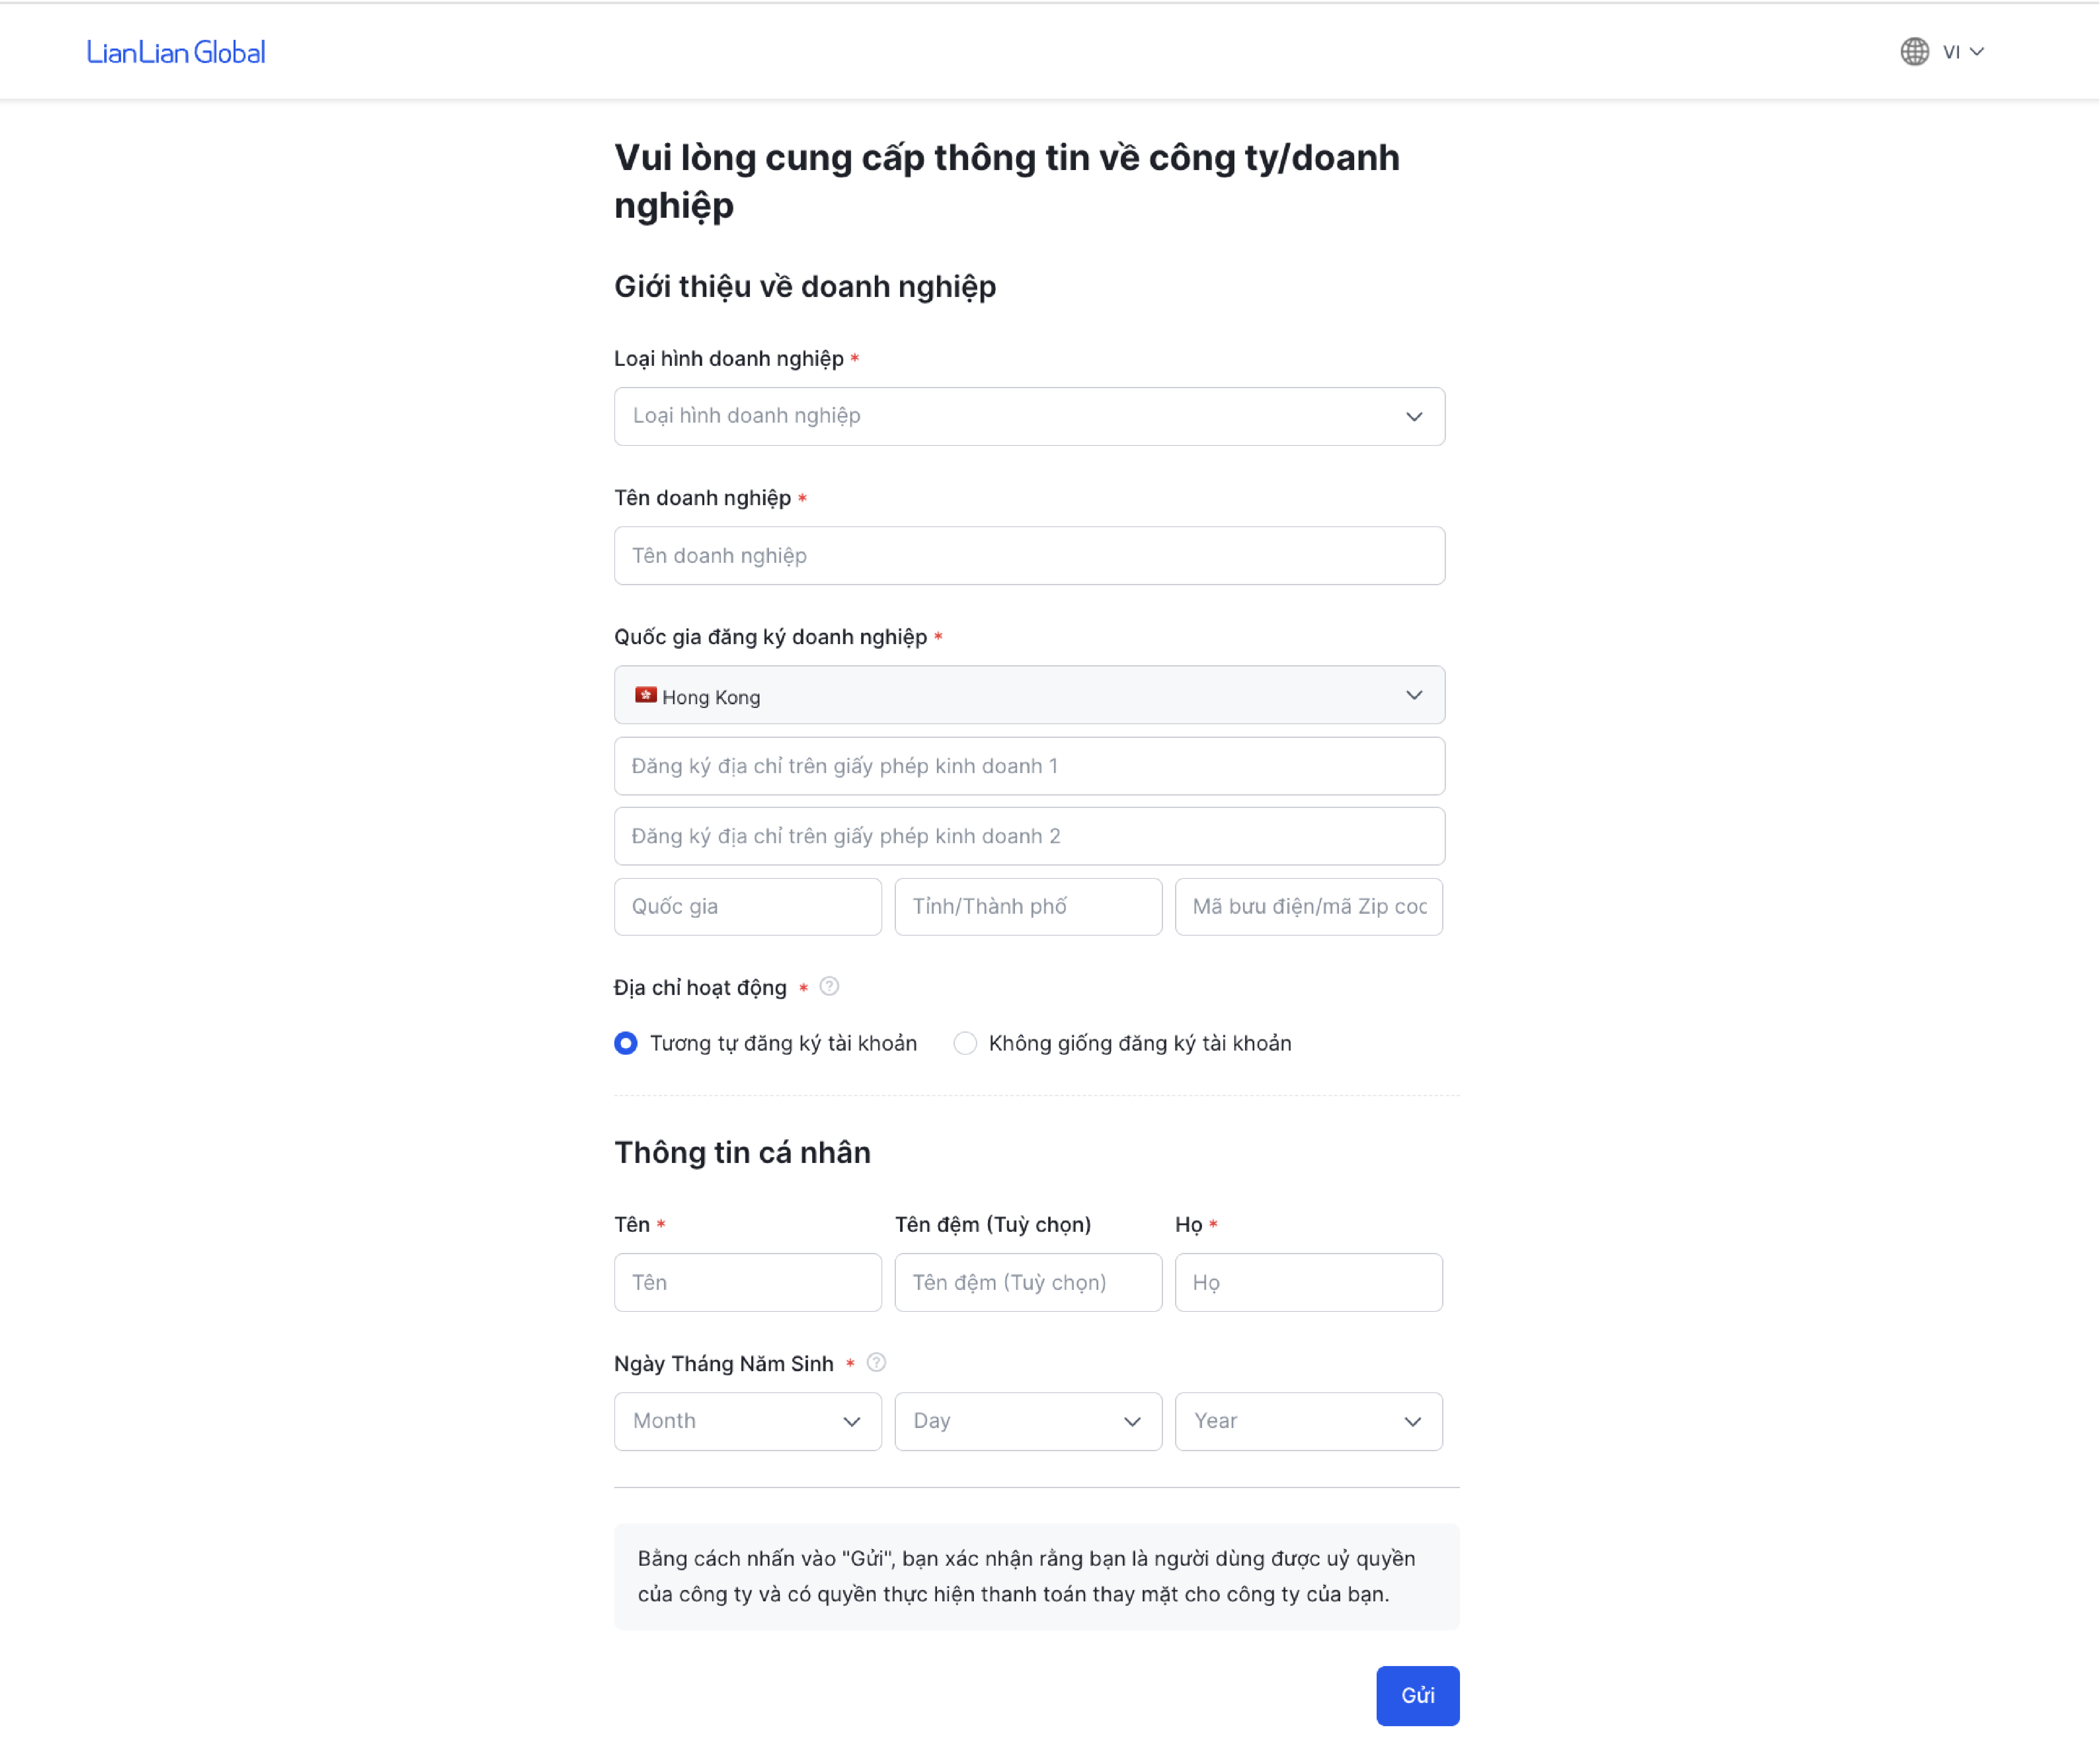2100x1749 pixels.
Task: Click the Mã bưu điện zip code field
Action: coord(1308,907)
